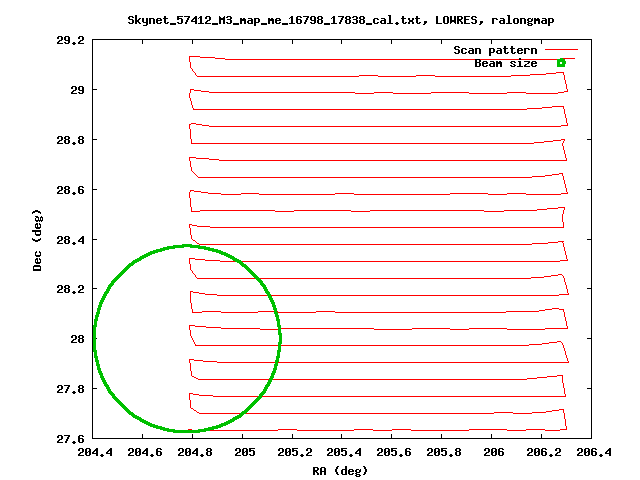Click the 29.2 Dec axis tick label
This screenshot has width=640, height=480.
coord(71,40)
